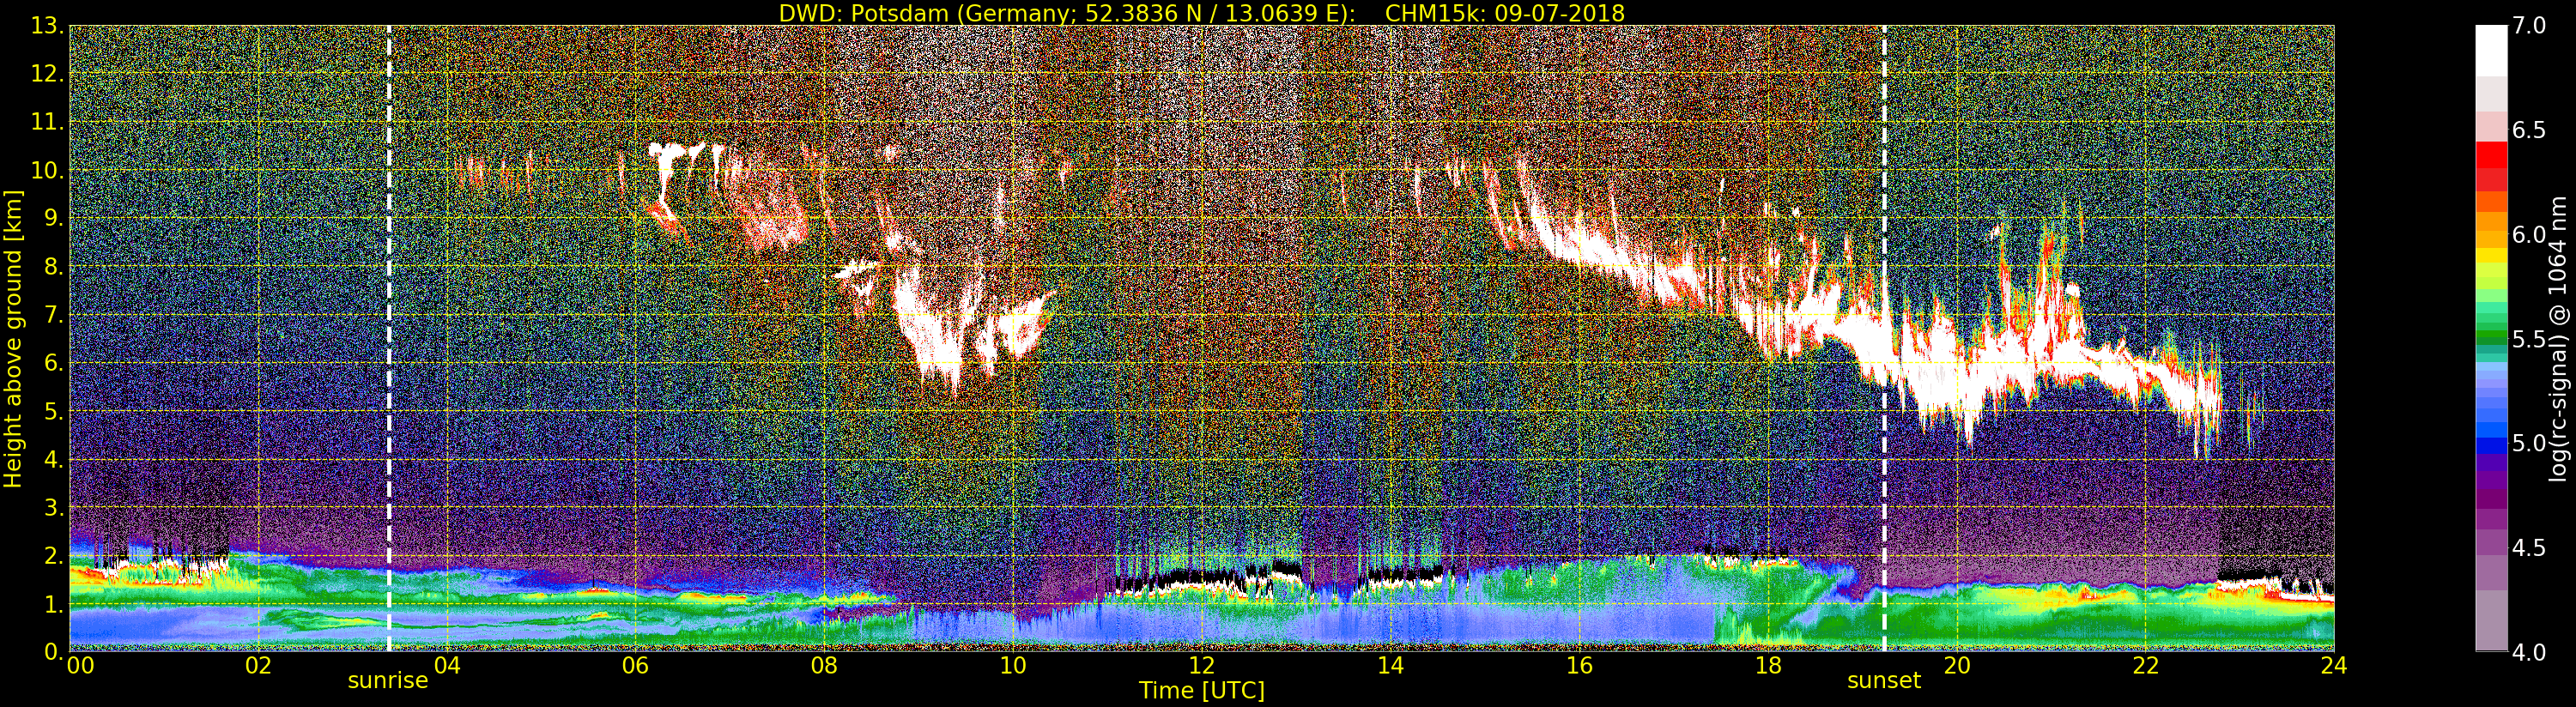Click the '7.0' colorbar tick label

[x=2529, y=26]
